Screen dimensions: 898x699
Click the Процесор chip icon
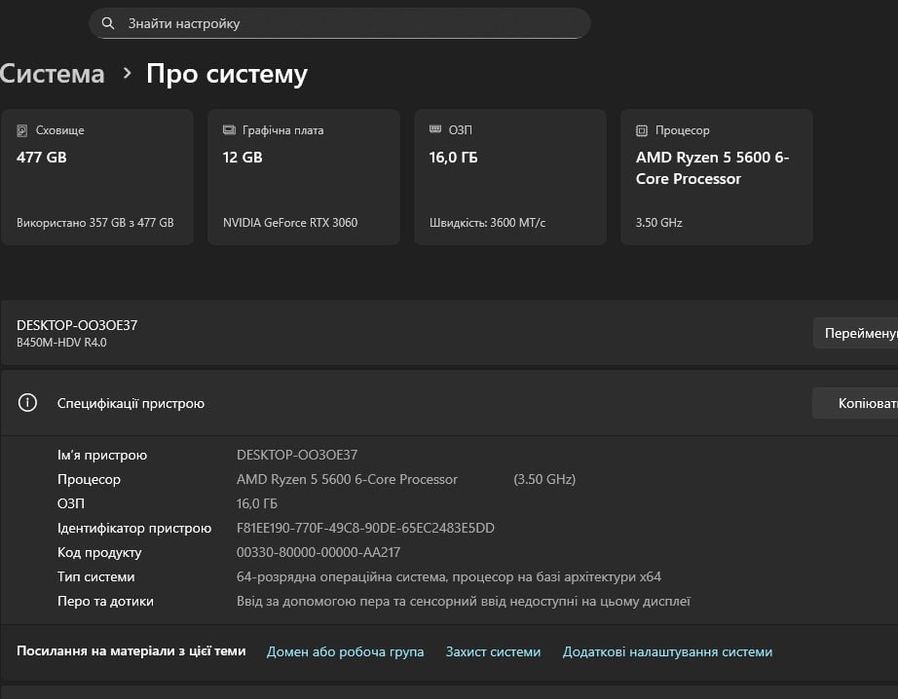point(642,131)
